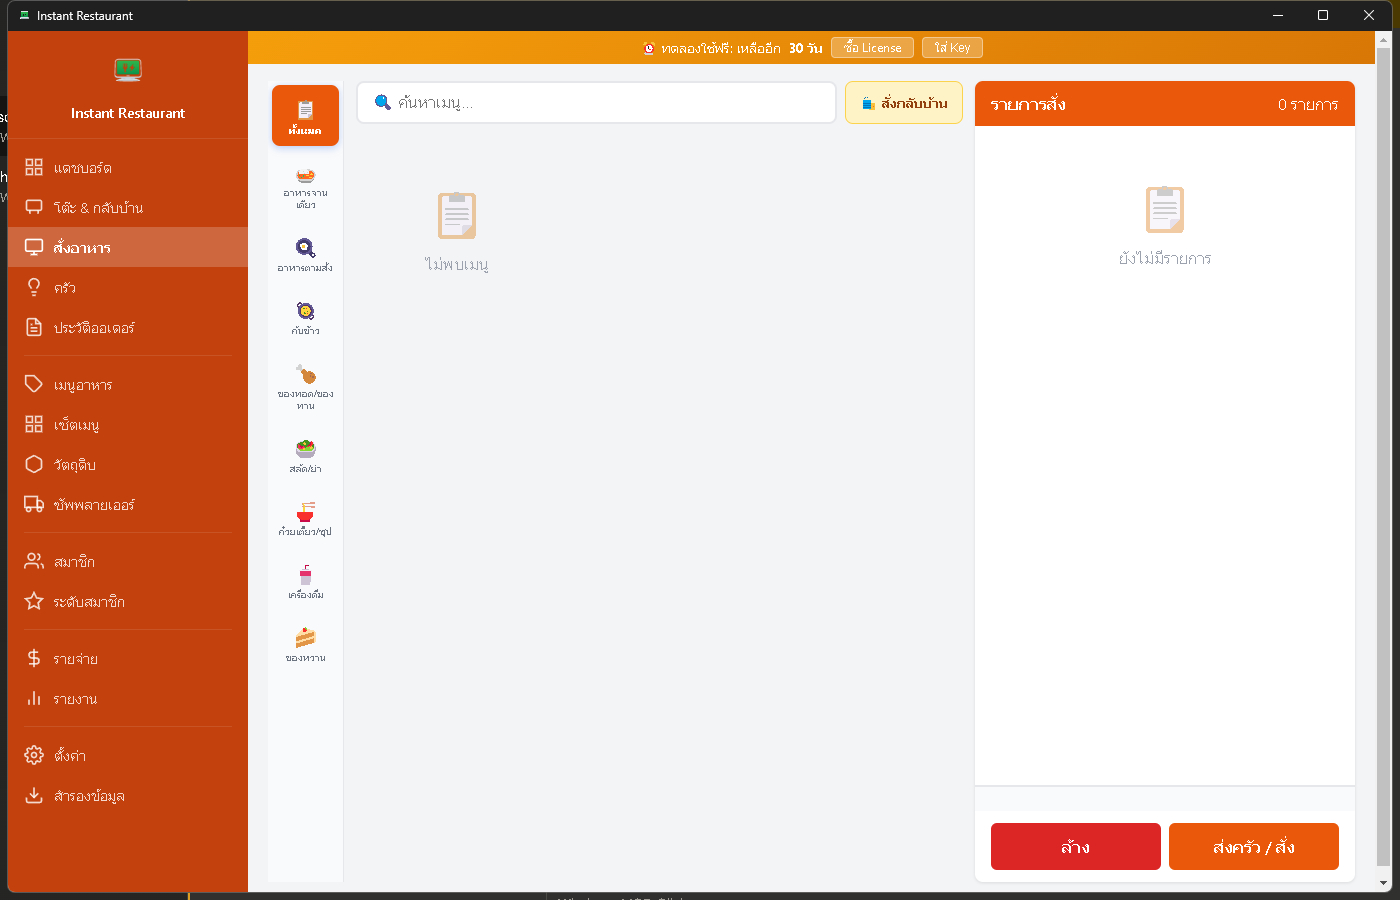Open ซัพพลายเออร์ with the truck icon
This screenshot has height=900, width=1400.
pos(94,505)
